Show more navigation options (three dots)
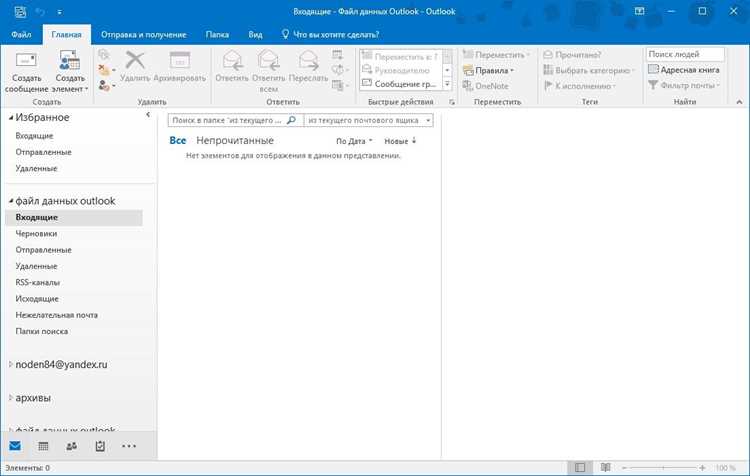Viewport: 750px width, 476px height. coord(129,446)
